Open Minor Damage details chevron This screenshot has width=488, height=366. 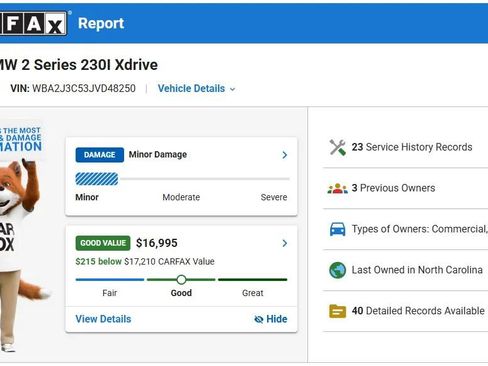click(284, 155)
